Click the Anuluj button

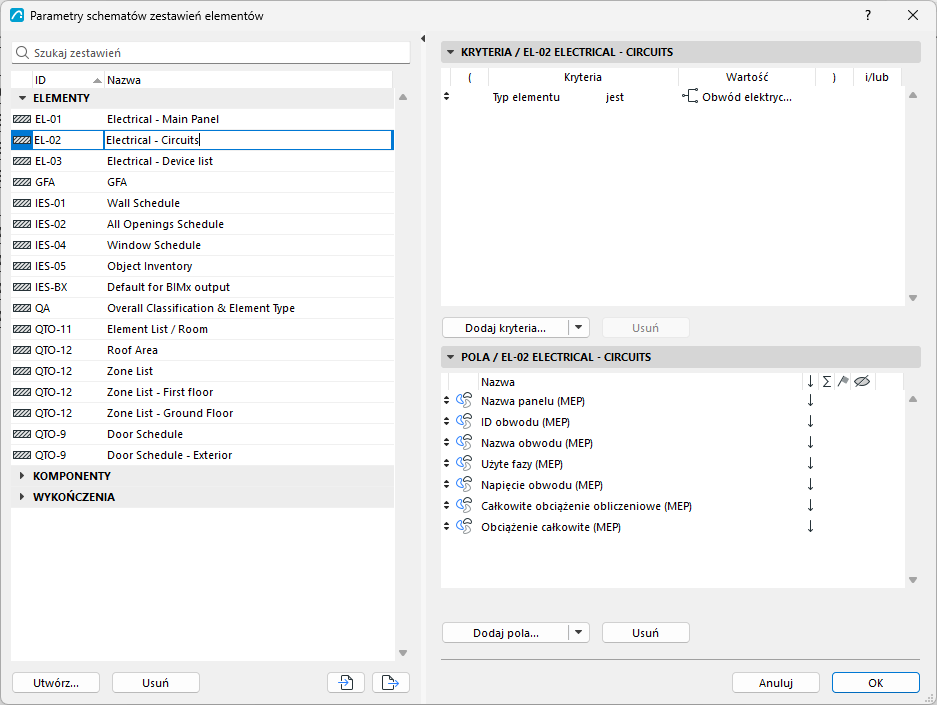tap(776, 682)
